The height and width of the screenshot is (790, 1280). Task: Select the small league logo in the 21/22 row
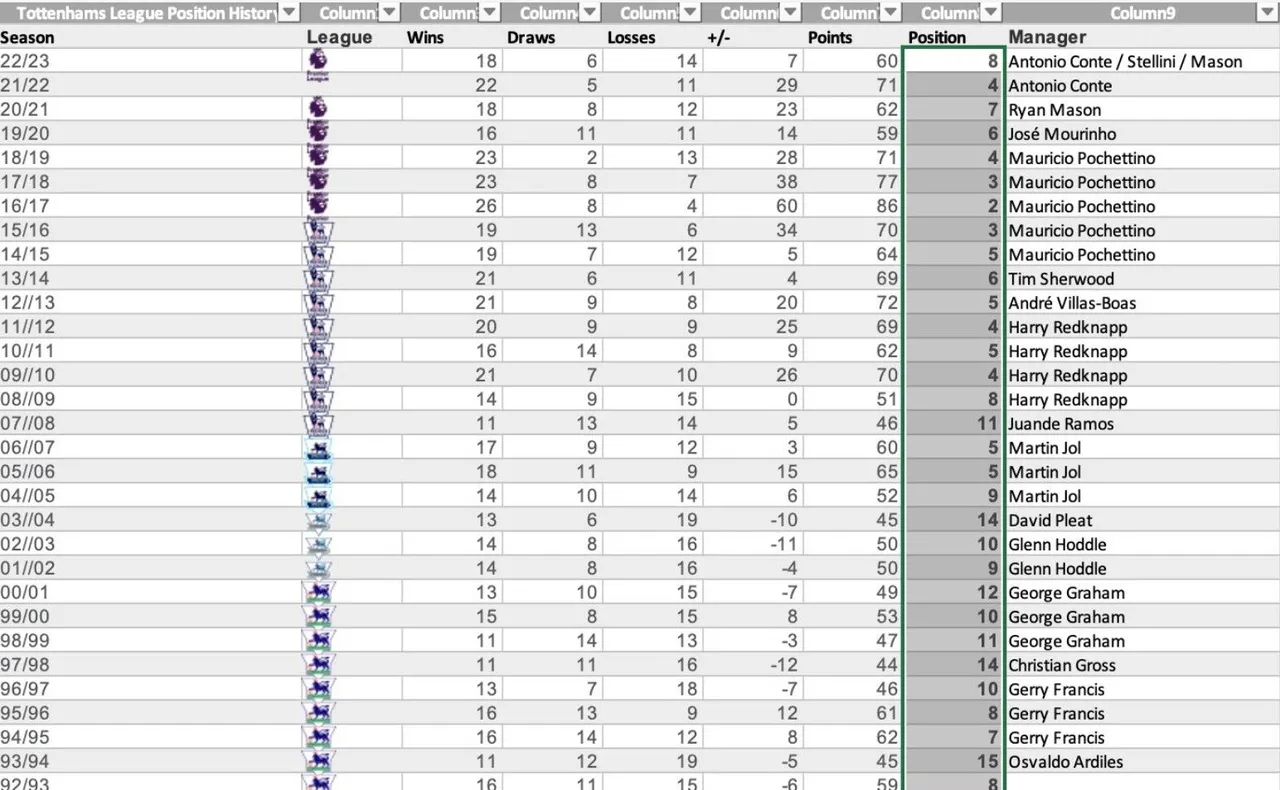tap(319, 77)
